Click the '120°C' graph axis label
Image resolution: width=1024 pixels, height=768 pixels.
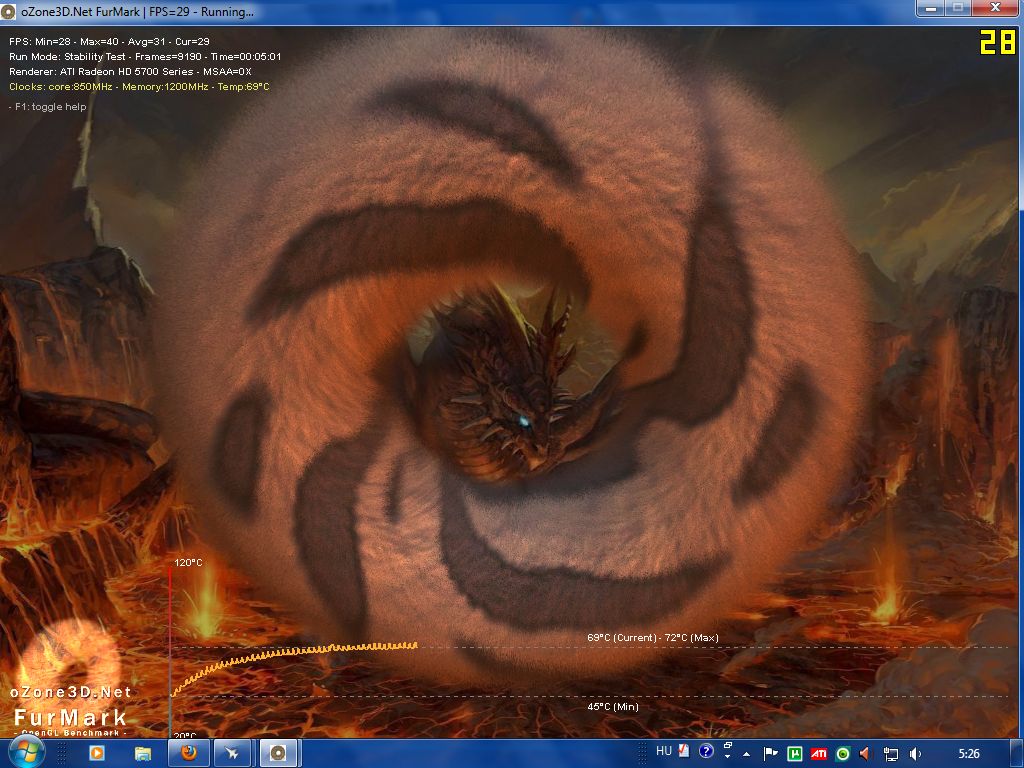tap(188, 562)
